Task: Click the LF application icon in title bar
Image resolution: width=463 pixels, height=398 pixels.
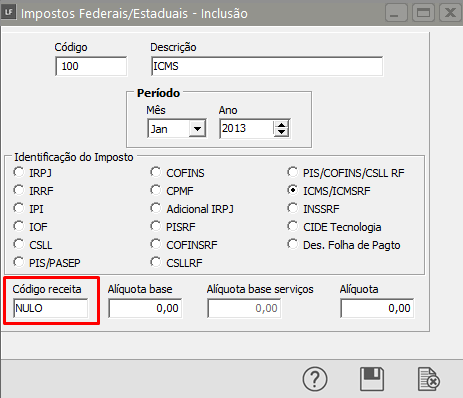Action: coord(9,13)
